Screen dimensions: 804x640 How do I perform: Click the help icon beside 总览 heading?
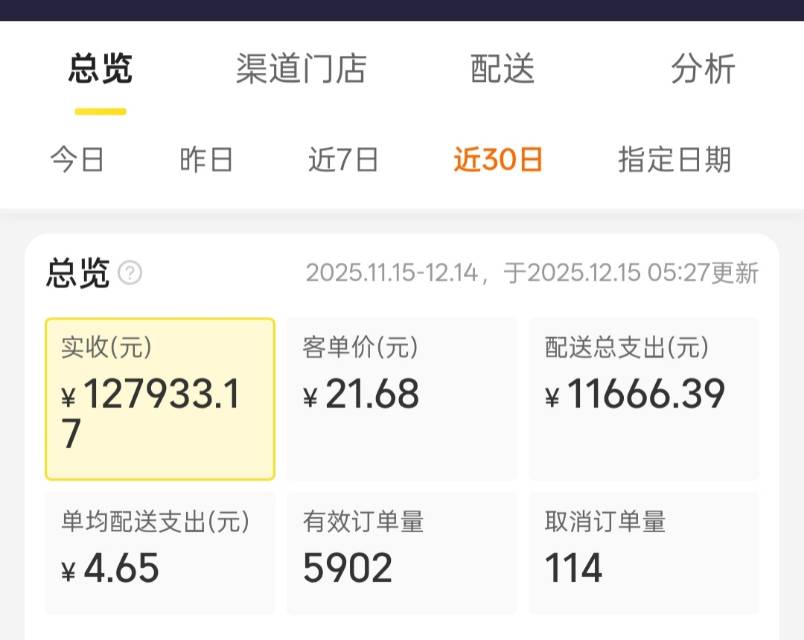tap(130, 273)
